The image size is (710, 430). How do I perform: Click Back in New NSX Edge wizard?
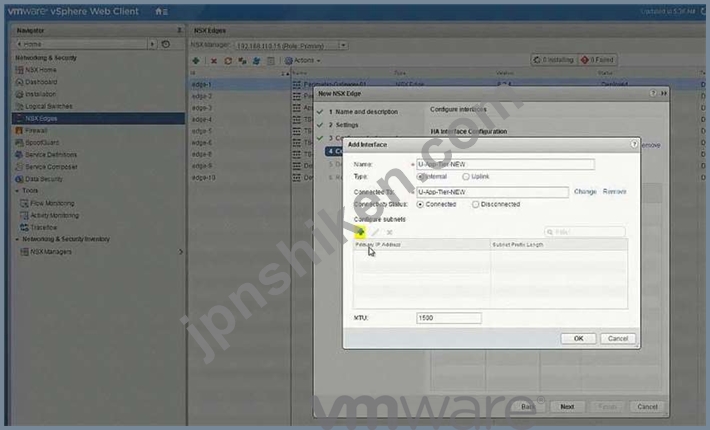(x=528, y=407)
